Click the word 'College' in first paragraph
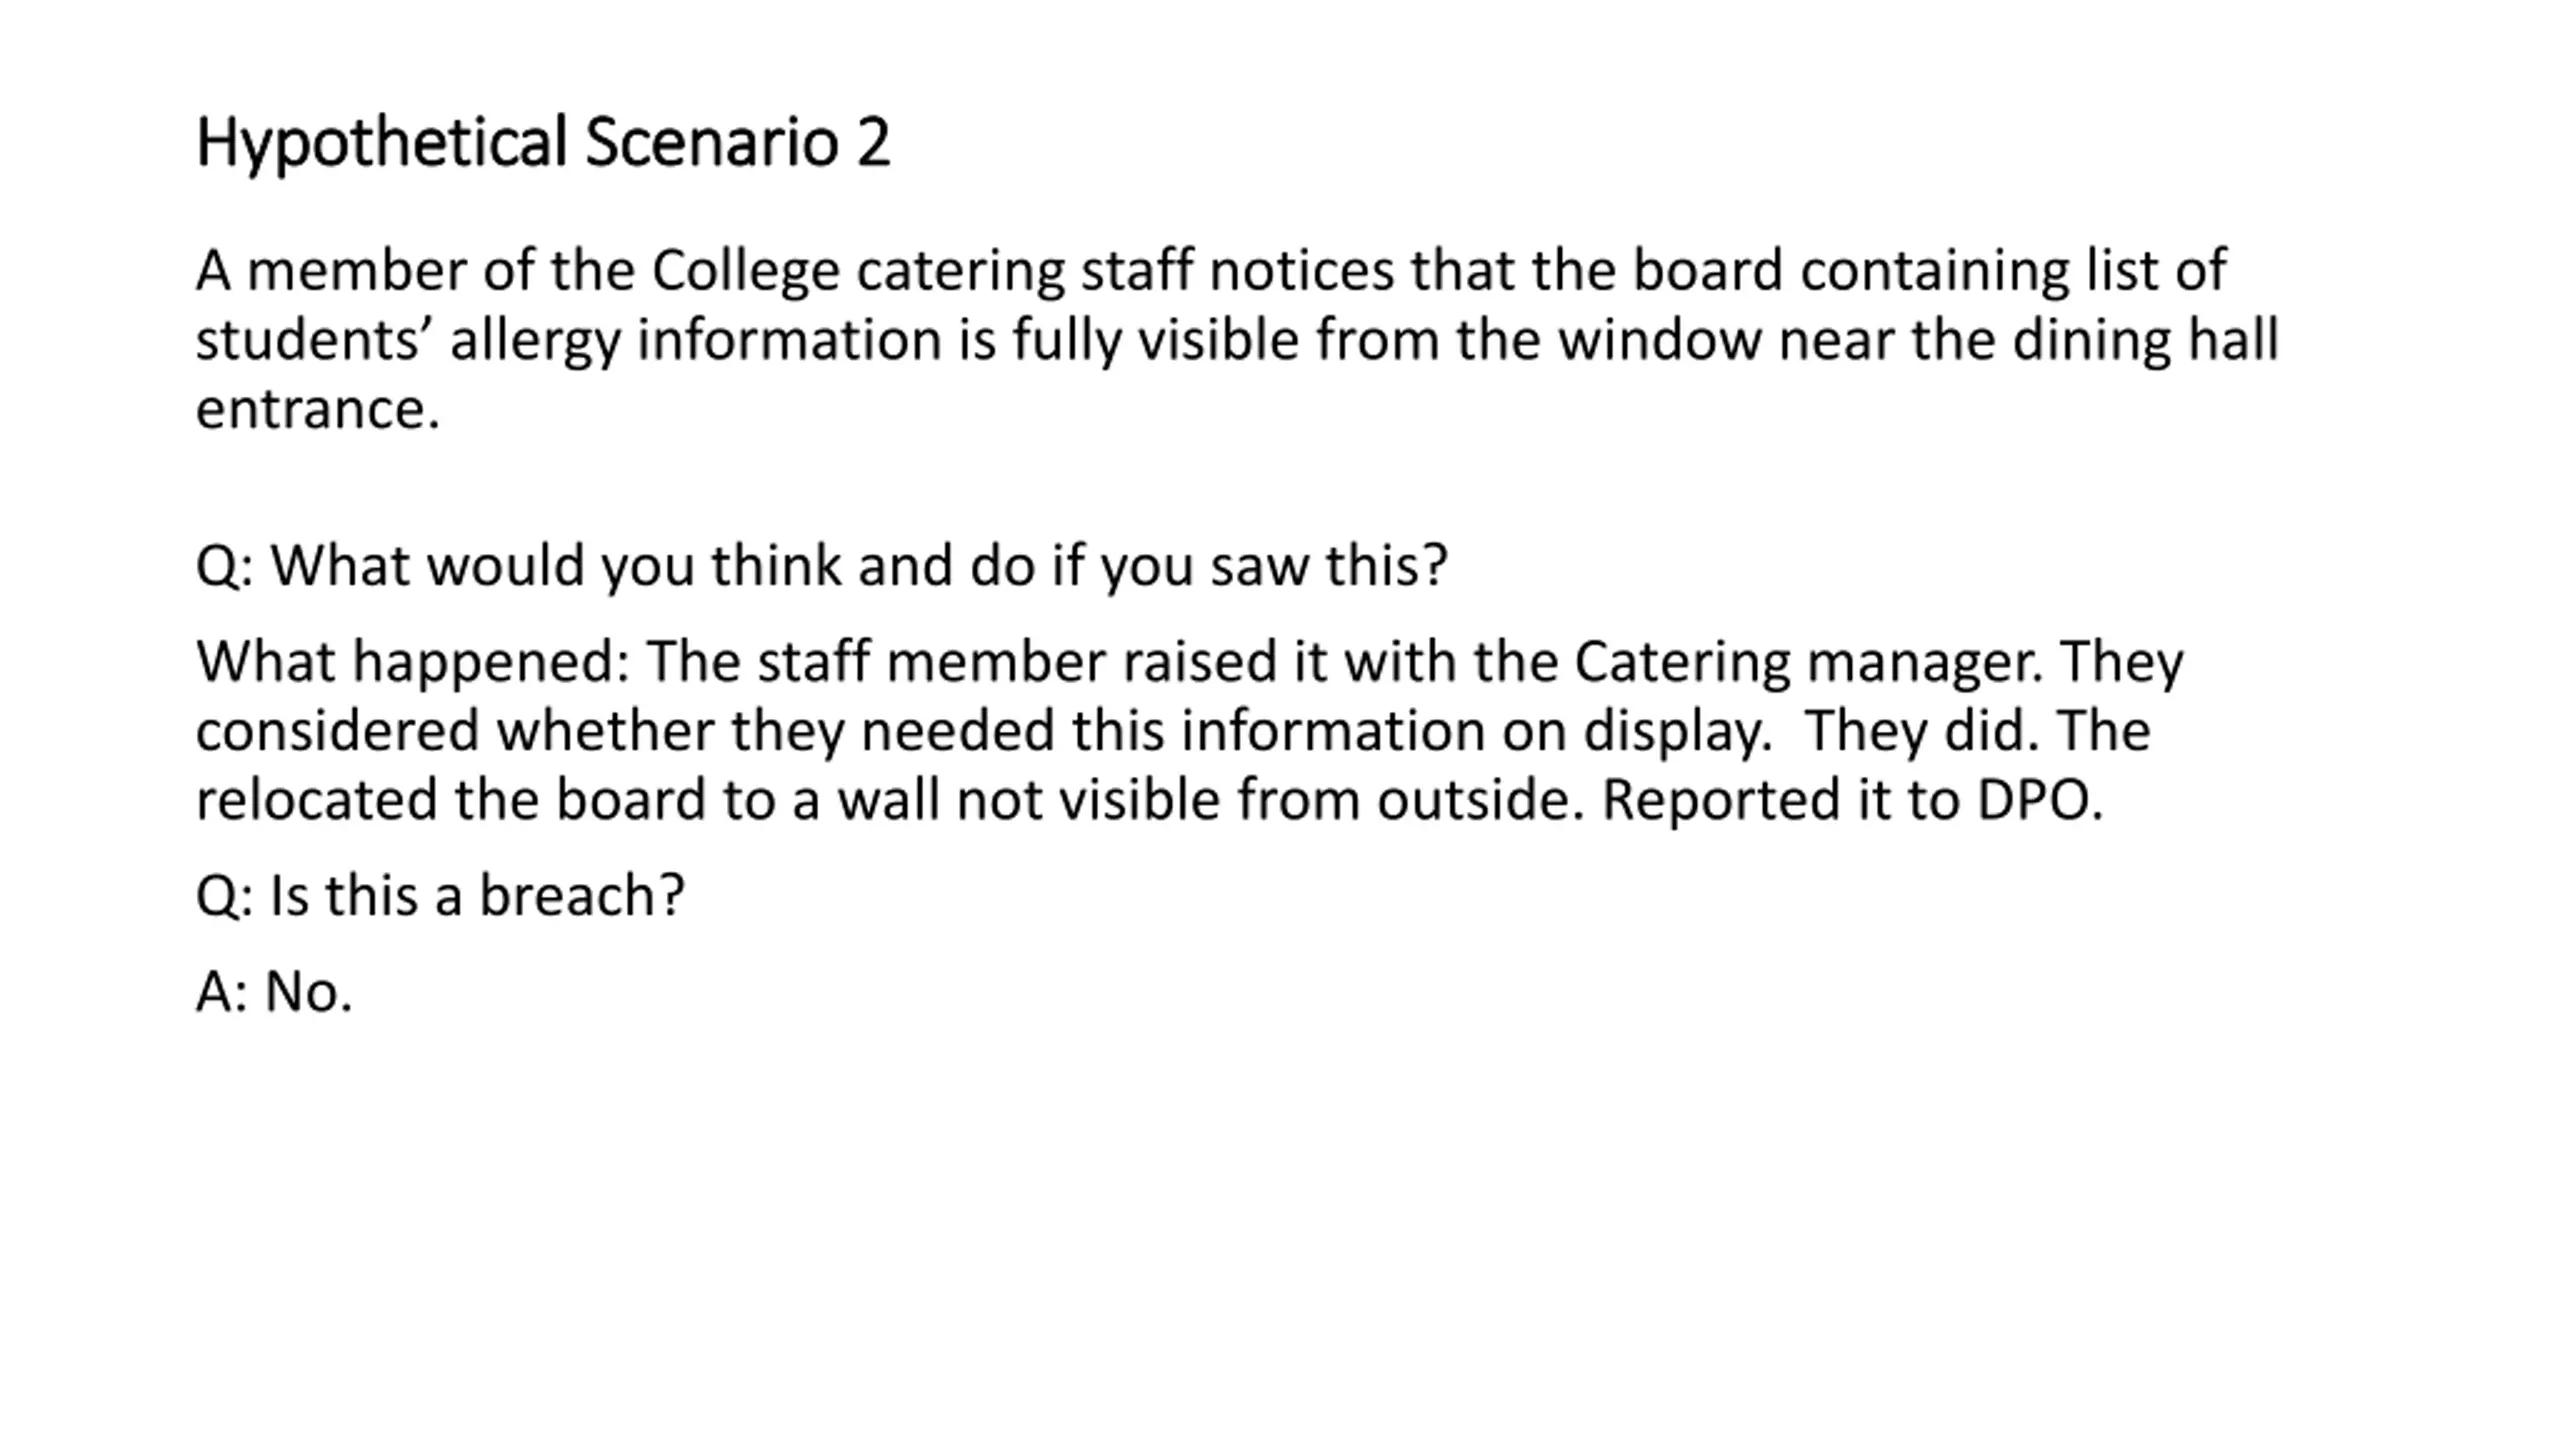The height and width of the screenshot is (1440, 2560). coord(745,270)
